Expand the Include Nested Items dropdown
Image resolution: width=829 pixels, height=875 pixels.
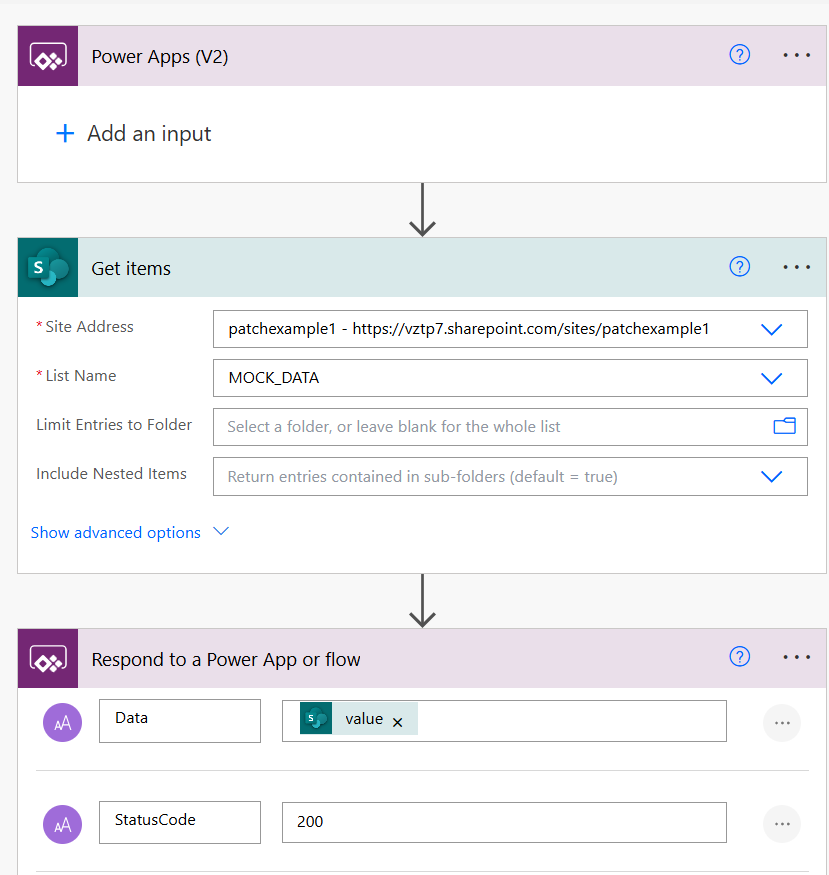click(772, 477)
